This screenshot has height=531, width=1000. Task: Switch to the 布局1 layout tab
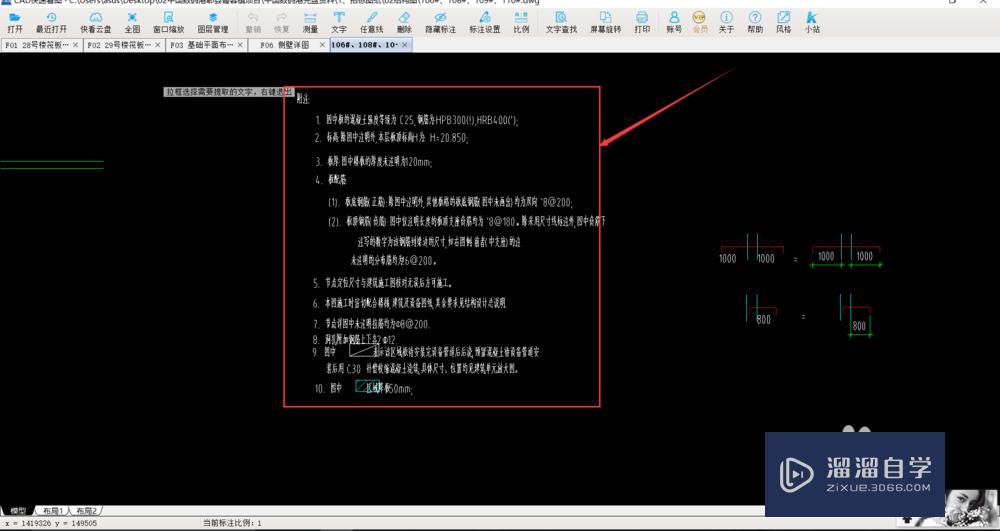(52, 511)
